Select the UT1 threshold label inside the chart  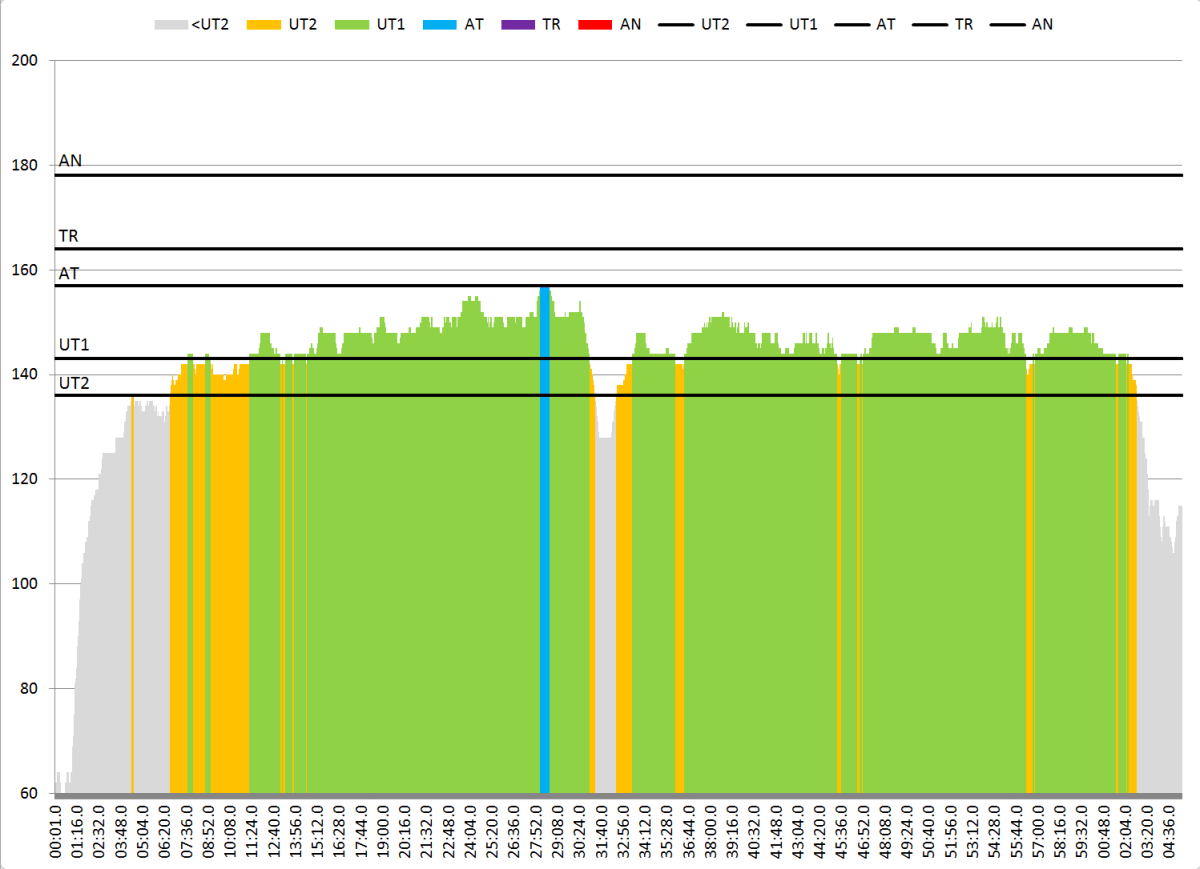point(74,345)
